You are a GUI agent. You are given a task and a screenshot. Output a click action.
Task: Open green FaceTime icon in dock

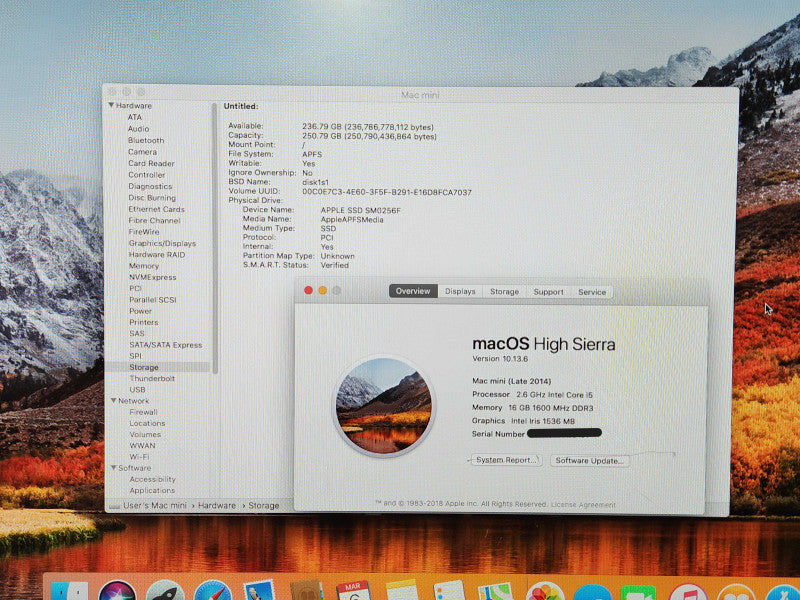tap(638, 594)
